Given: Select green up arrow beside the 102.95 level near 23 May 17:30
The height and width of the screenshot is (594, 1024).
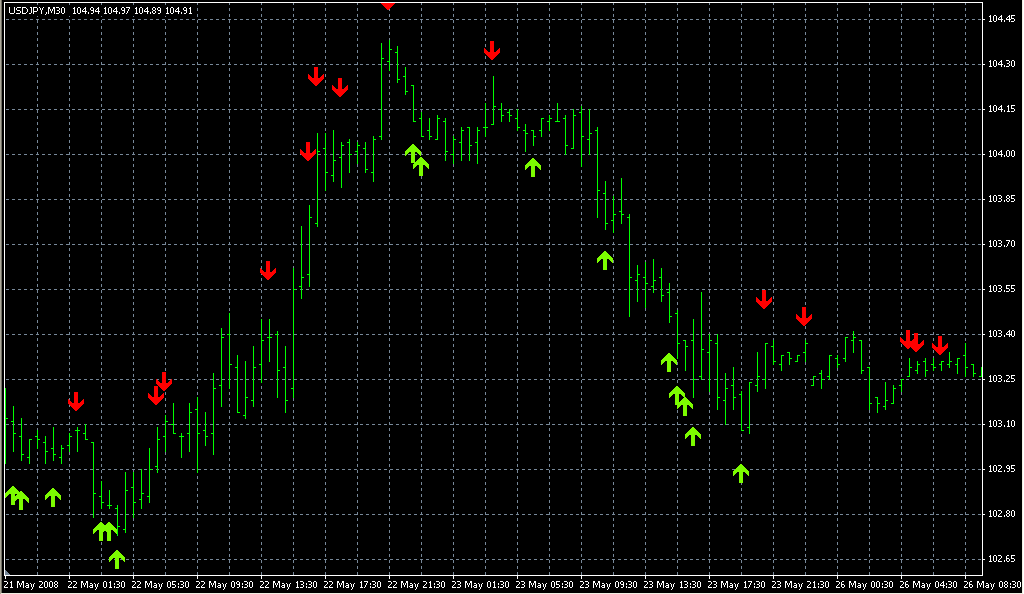Looking at the screenshot, I should point(740,473).
